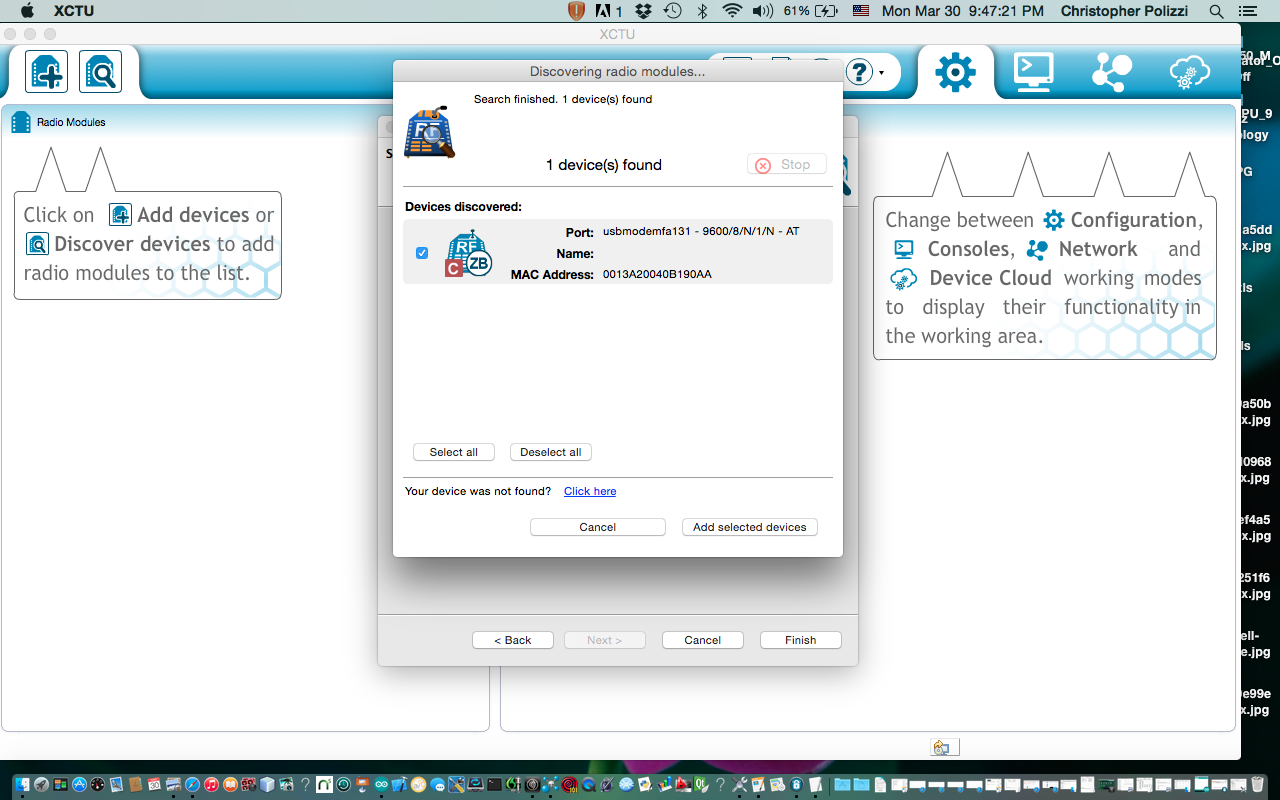Click the Stop button
Screen dimensions: 1280x800
[787, 164]
